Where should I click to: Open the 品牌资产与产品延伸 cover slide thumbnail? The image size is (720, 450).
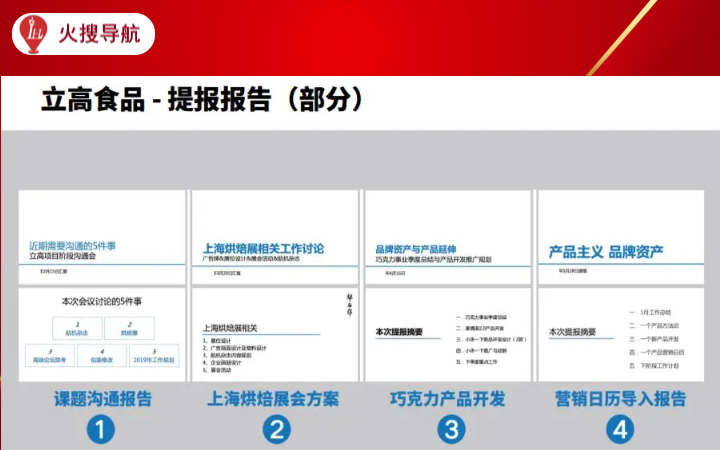tap(448, 237)
